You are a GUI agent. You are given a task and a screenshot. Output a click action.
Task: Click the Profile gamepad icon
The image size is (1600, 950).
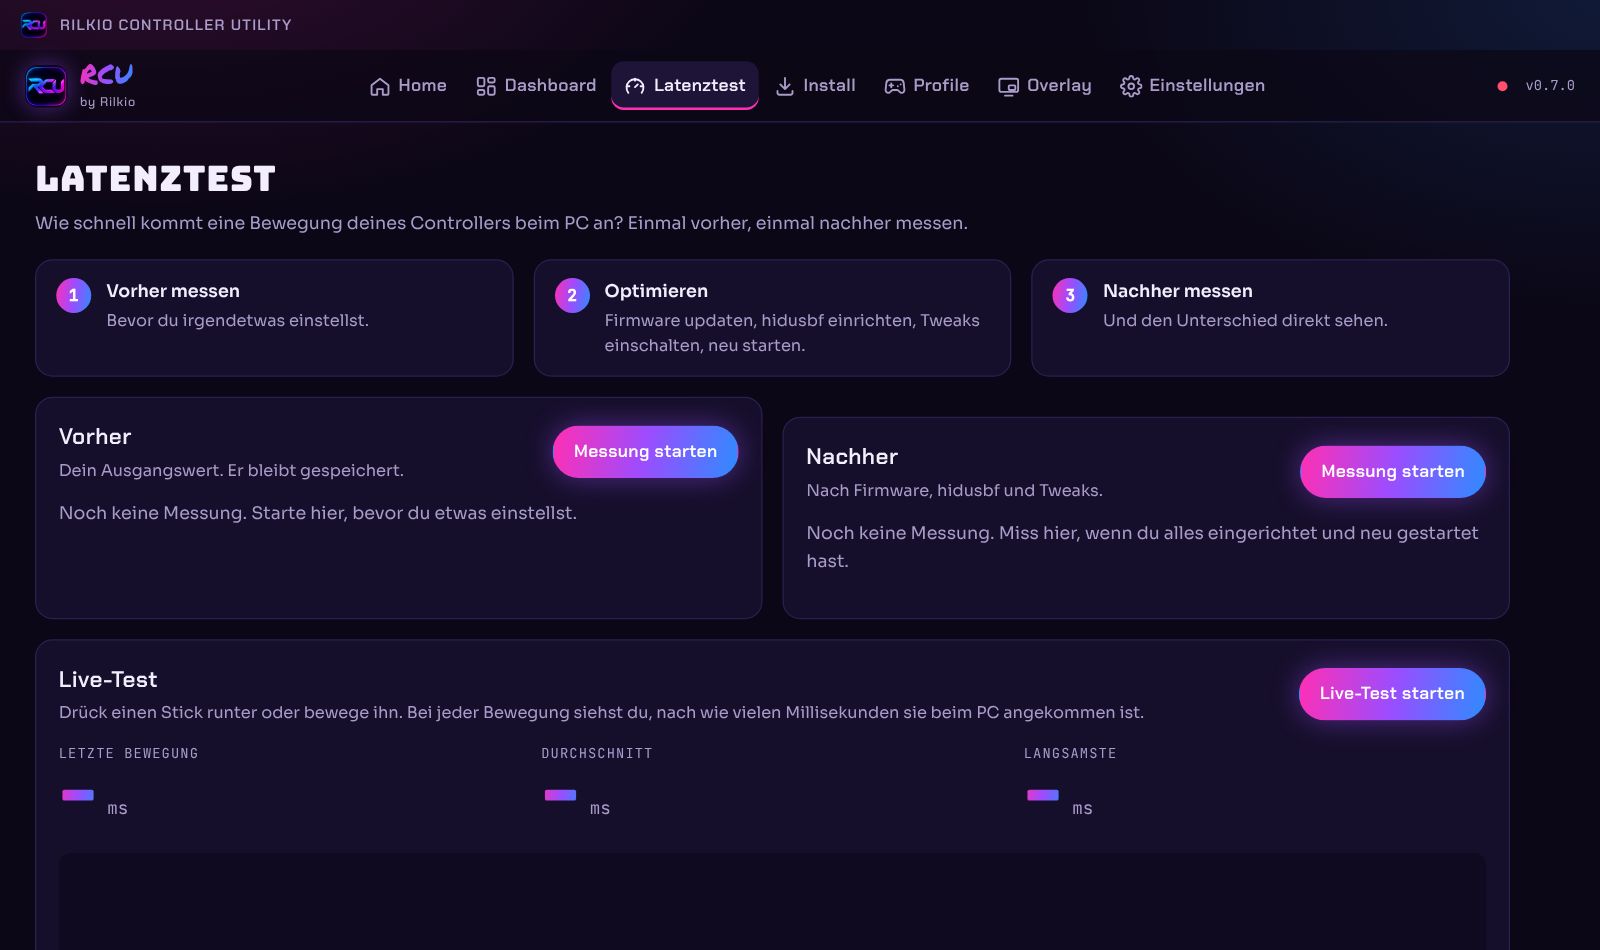pyautogui.click(x=895, y=86)
